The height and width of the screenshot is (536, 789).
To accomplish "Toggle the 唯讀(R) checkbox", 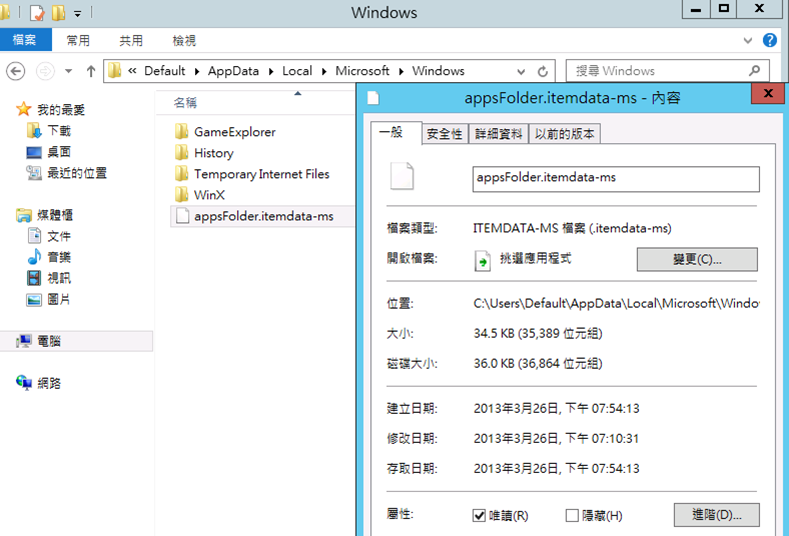I will click(x=479, y=515).
